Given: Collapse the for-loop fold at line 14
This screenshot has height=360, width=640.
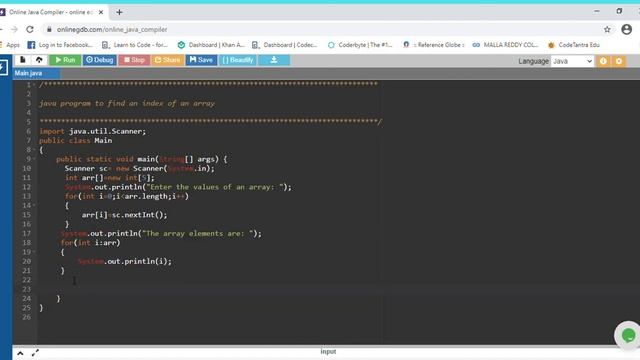Looking at the screenshot, I should point(34,205).
